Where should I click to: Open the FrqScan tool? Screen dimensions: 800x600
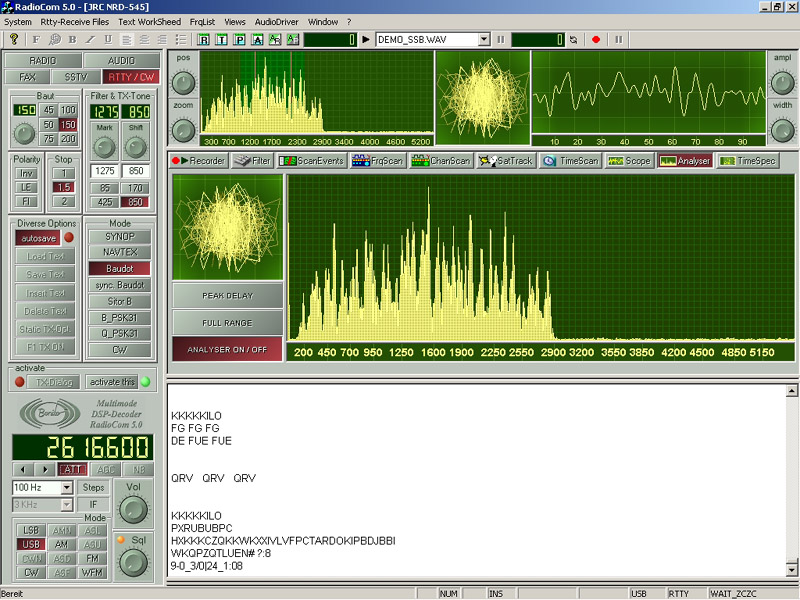click(378, 161)
